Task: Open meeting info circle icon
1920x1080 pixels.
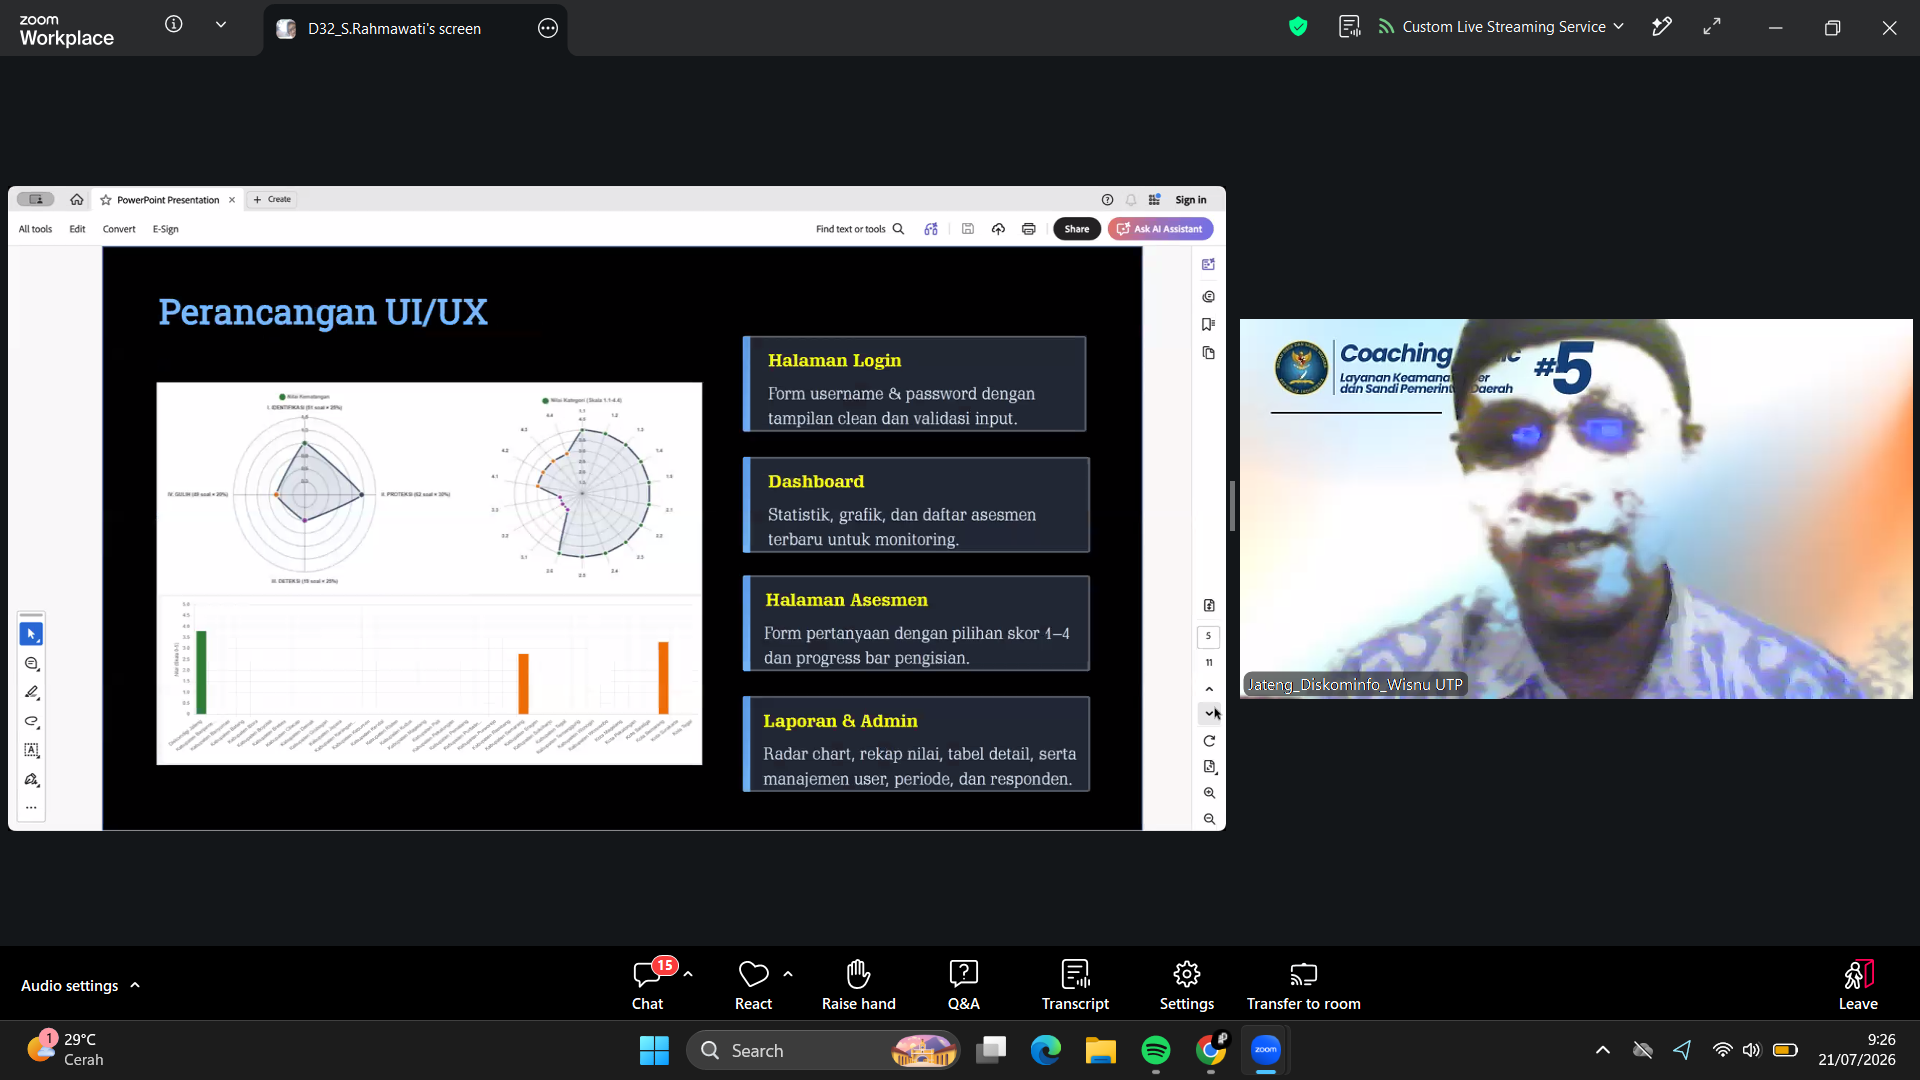Action: coord(174,25)
